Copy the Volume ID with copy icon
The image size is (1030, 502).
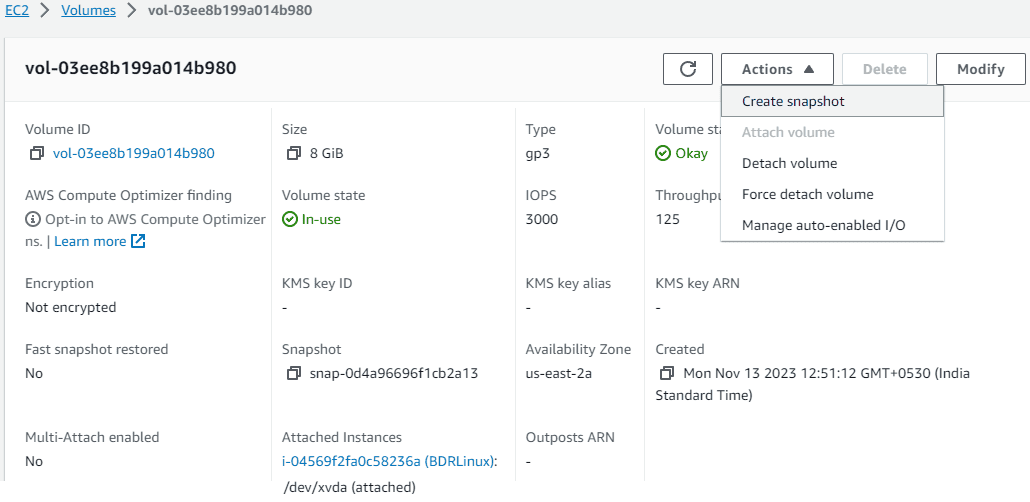tap(36, 154)
